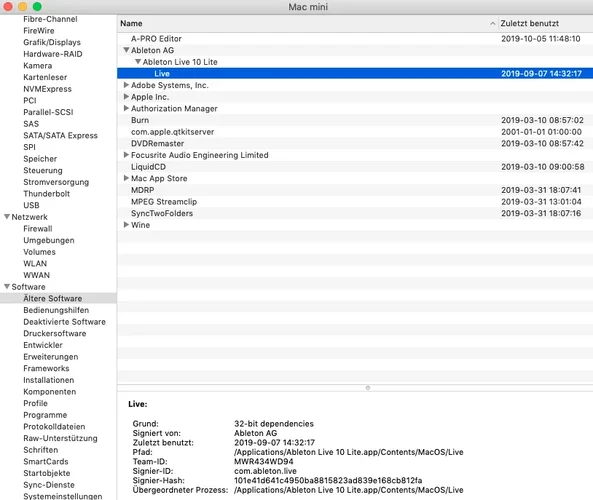Open Kartenleser in the sidebar
Viewport: 593px width, 500px height.
[45, 77]
